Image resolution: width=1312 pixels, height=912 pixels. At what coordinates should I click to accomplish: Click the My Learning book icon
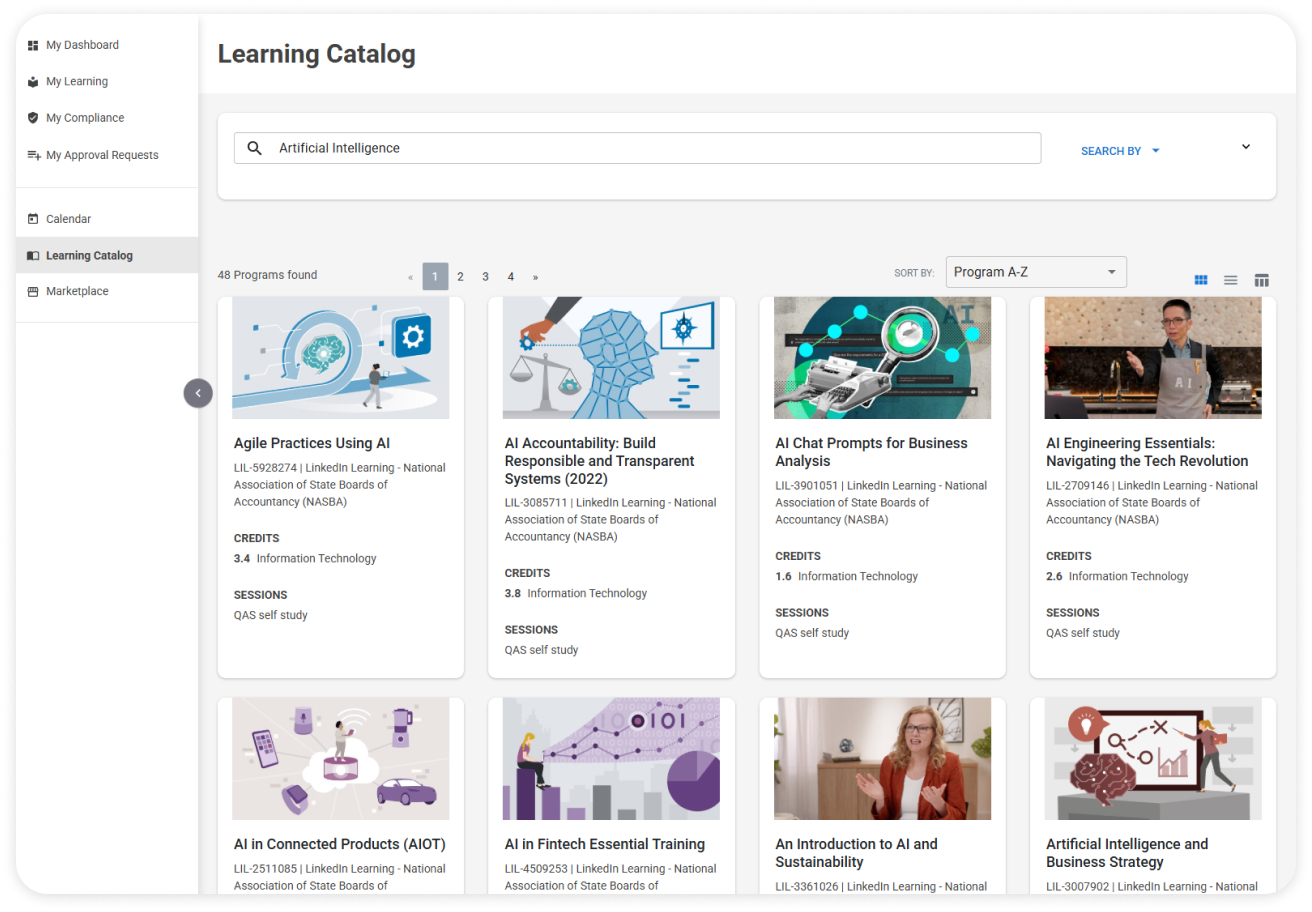pyautogui.click(x=33, y=82)
